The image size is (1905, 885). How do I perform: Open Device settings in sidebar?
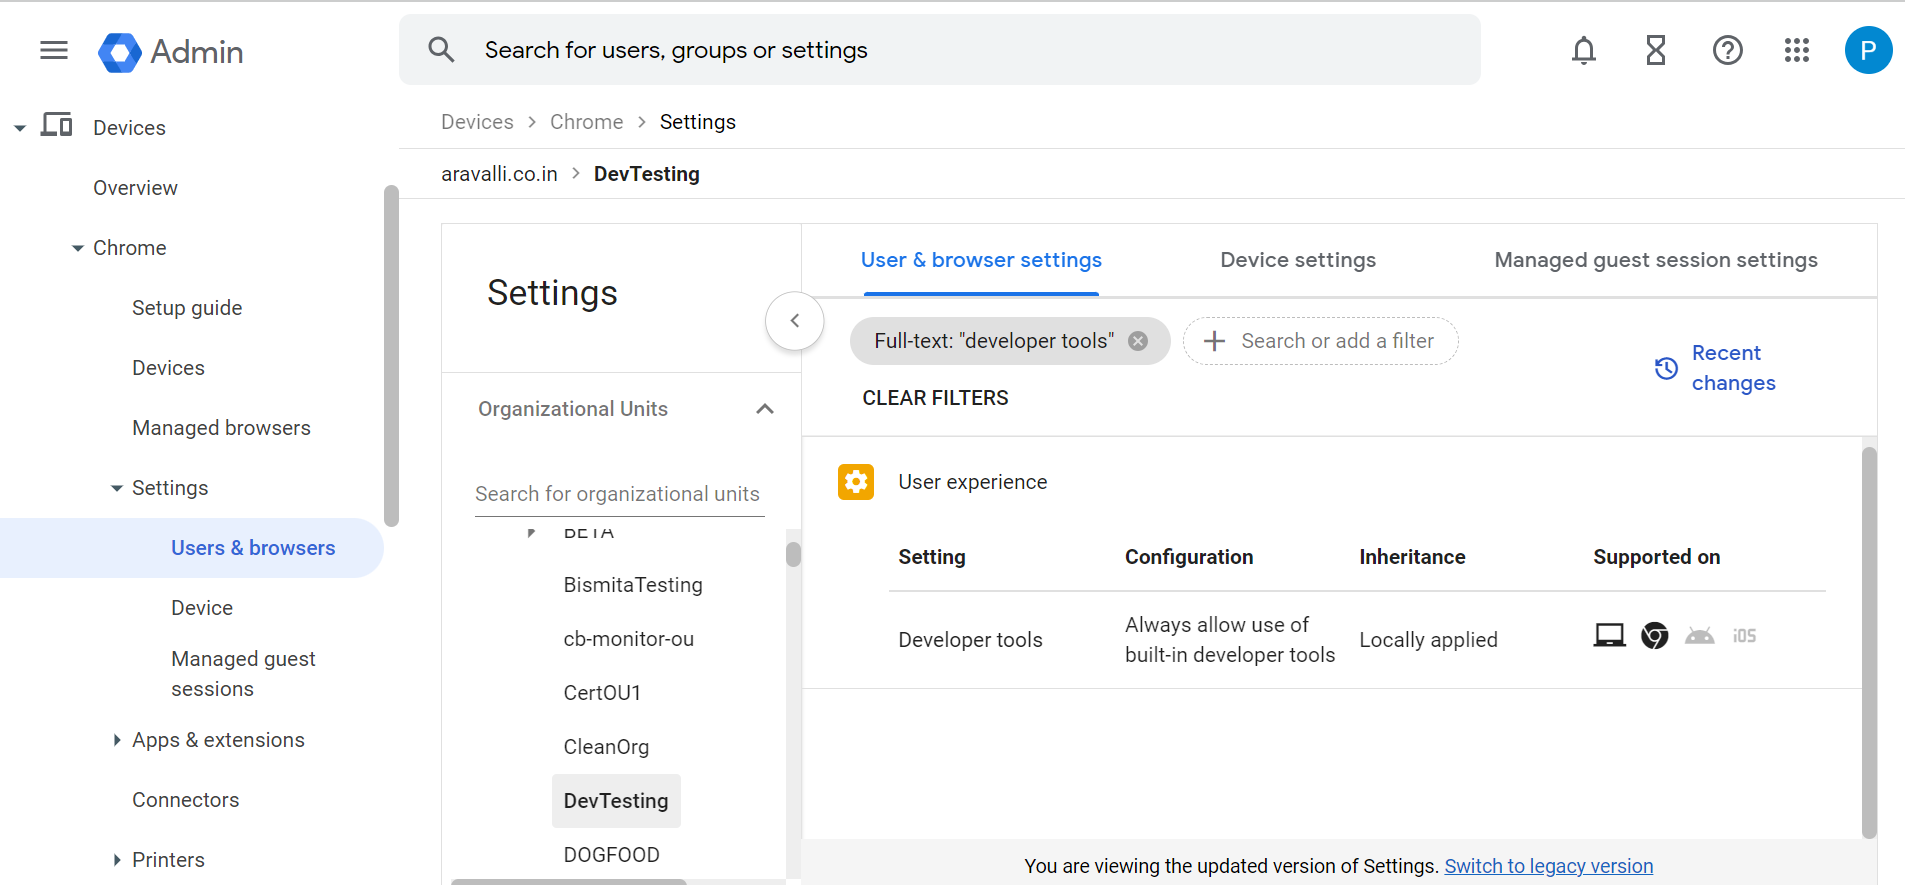(x=202, y=608)
